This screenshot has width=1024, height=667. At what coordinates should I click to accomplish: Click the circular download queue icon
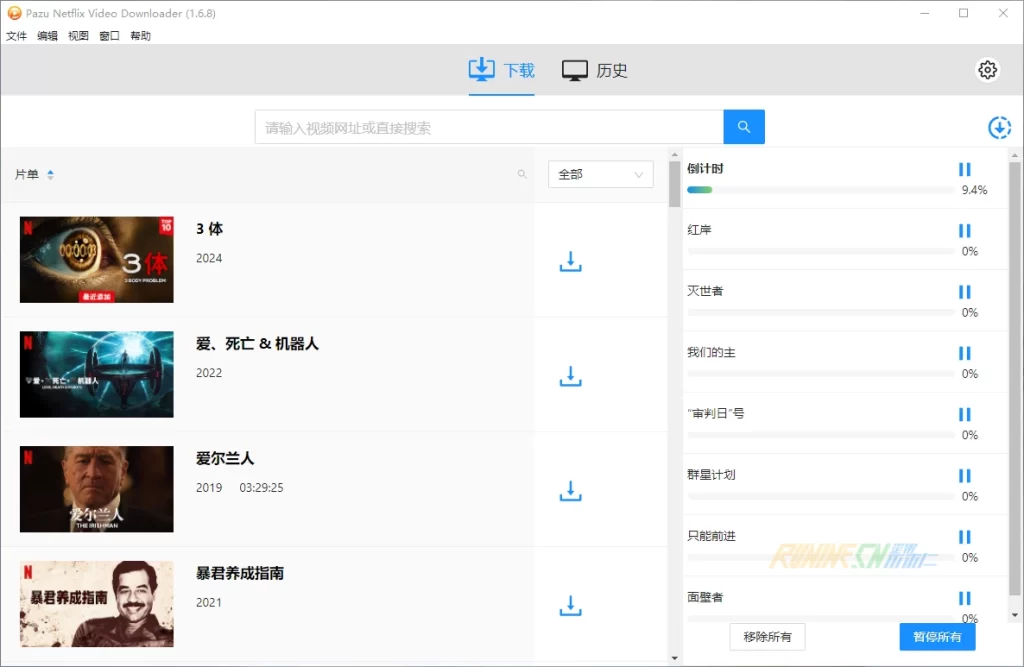pos(999,128)
